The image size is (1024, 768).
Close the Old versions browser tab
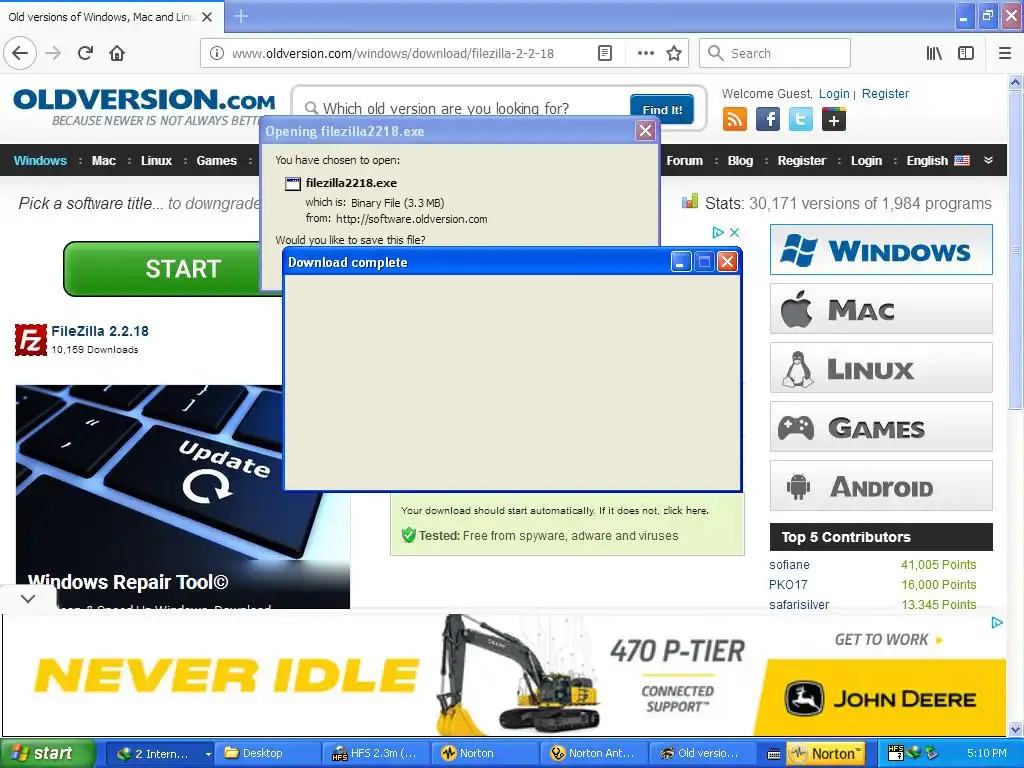(207, 17)
